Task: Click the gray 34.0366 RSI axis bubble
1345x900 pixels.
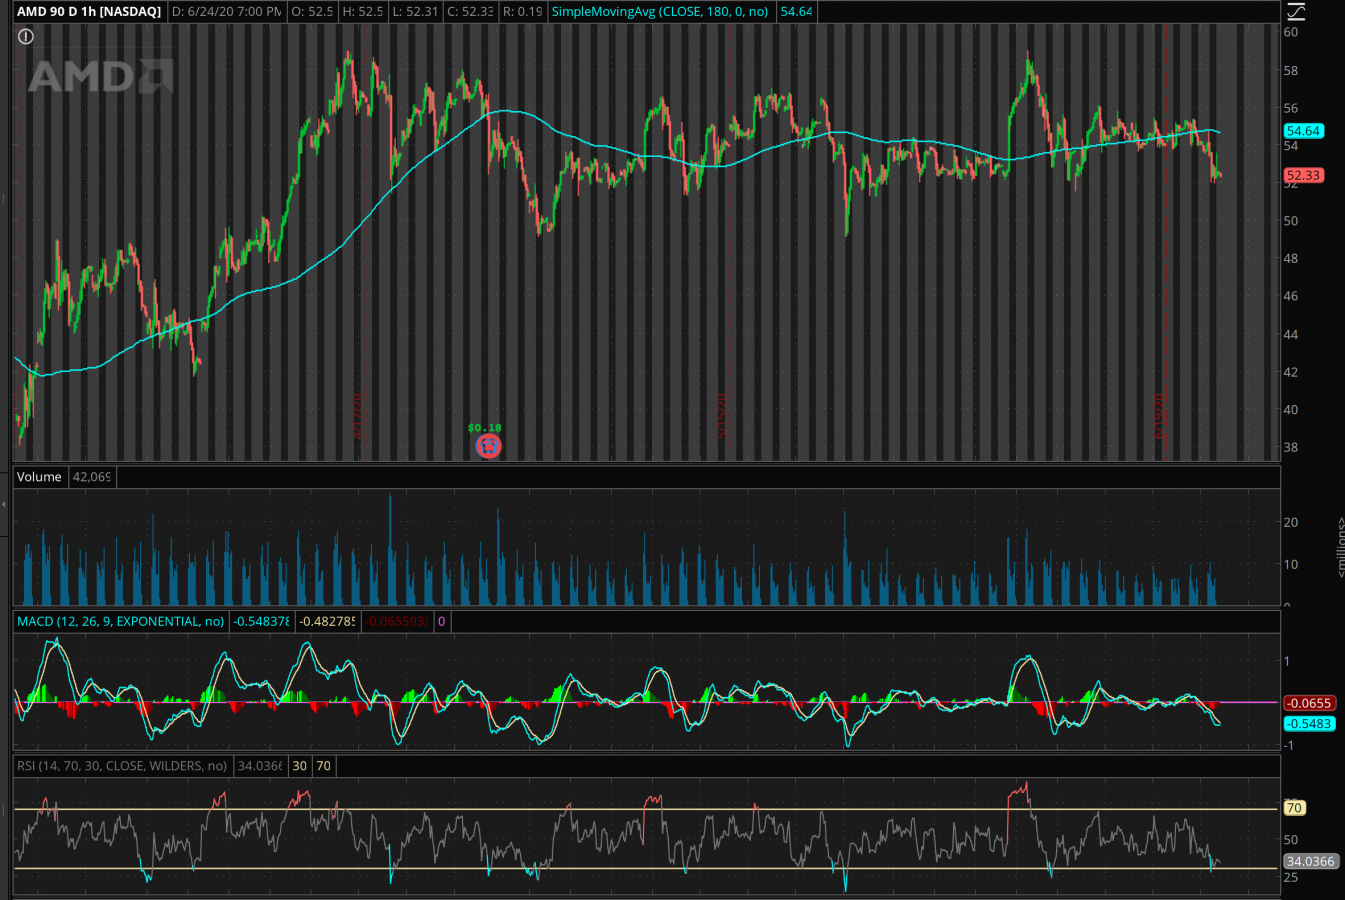Action: click(1310, 861)
